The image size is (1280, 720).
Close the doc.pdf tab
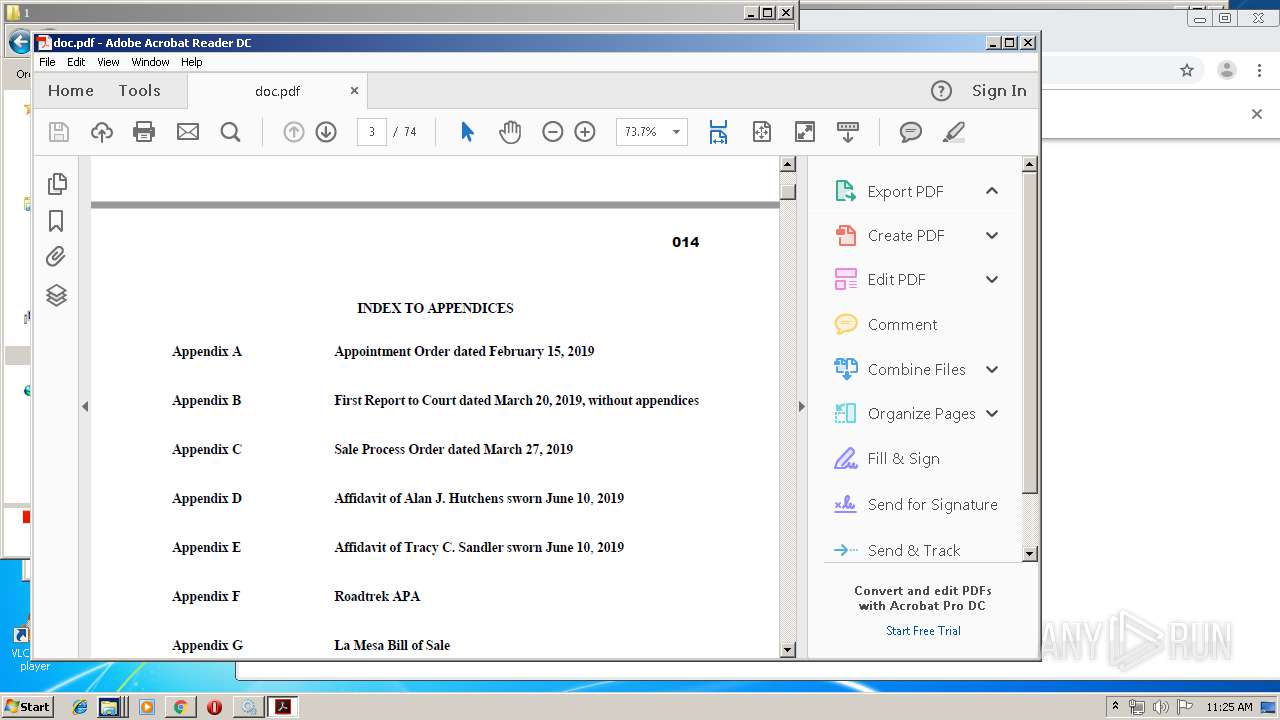point(354,90)
